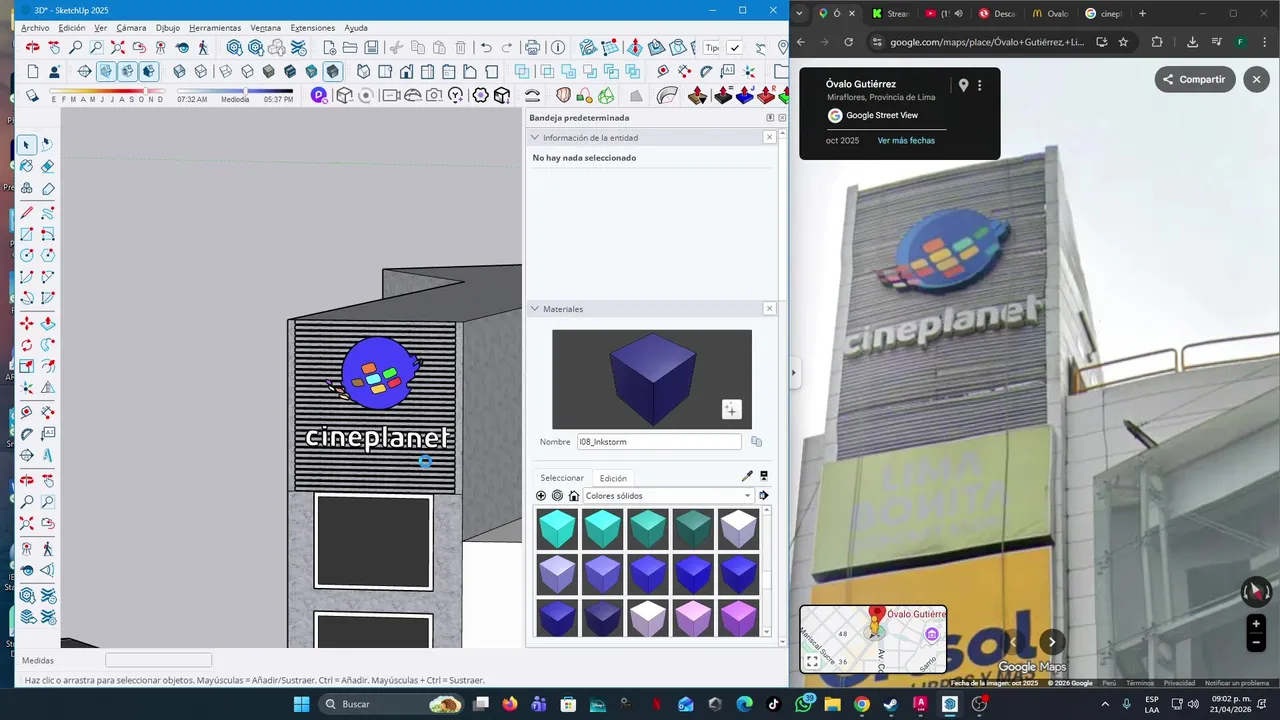The width and height of the screenshot is (1280, 720).
Task: Activate Zoom Extents in the top toolbar
Action: tap(117, 47)
